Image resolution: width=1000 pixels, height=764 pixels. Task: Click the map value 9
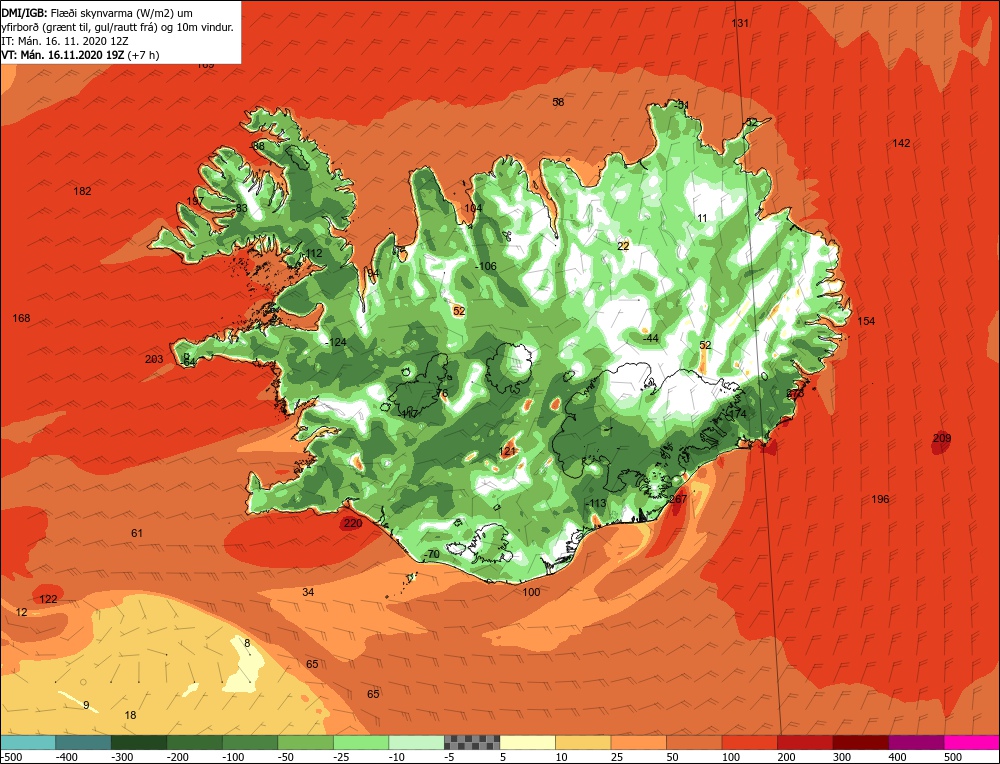point(86,706)
